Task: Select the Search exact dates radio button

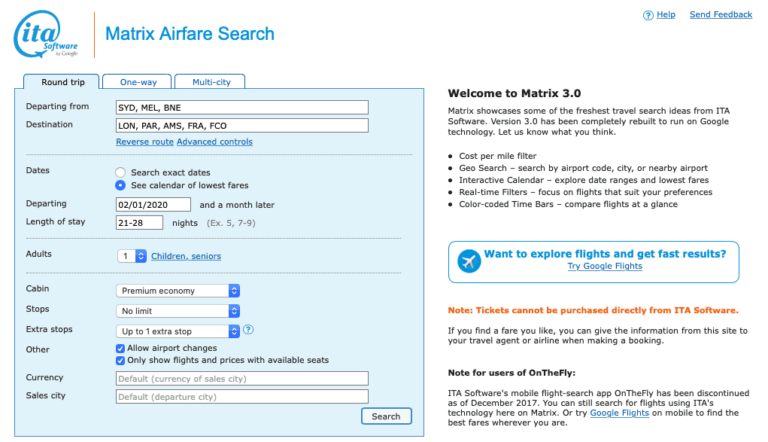Action: (x=120, y=172)
